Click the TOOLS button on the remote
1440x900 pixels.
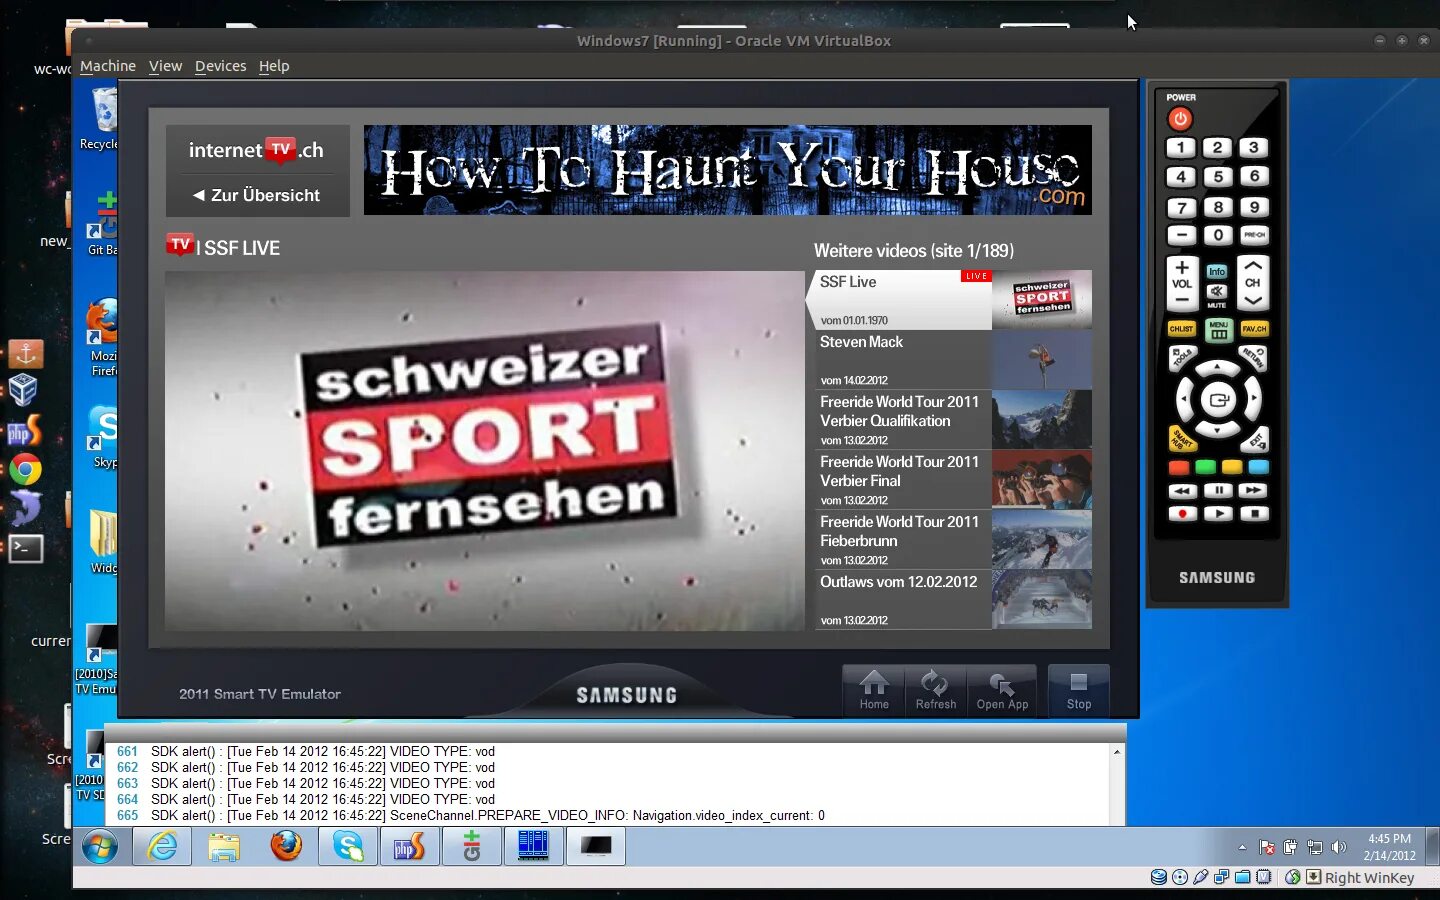tap(1182, 357)
